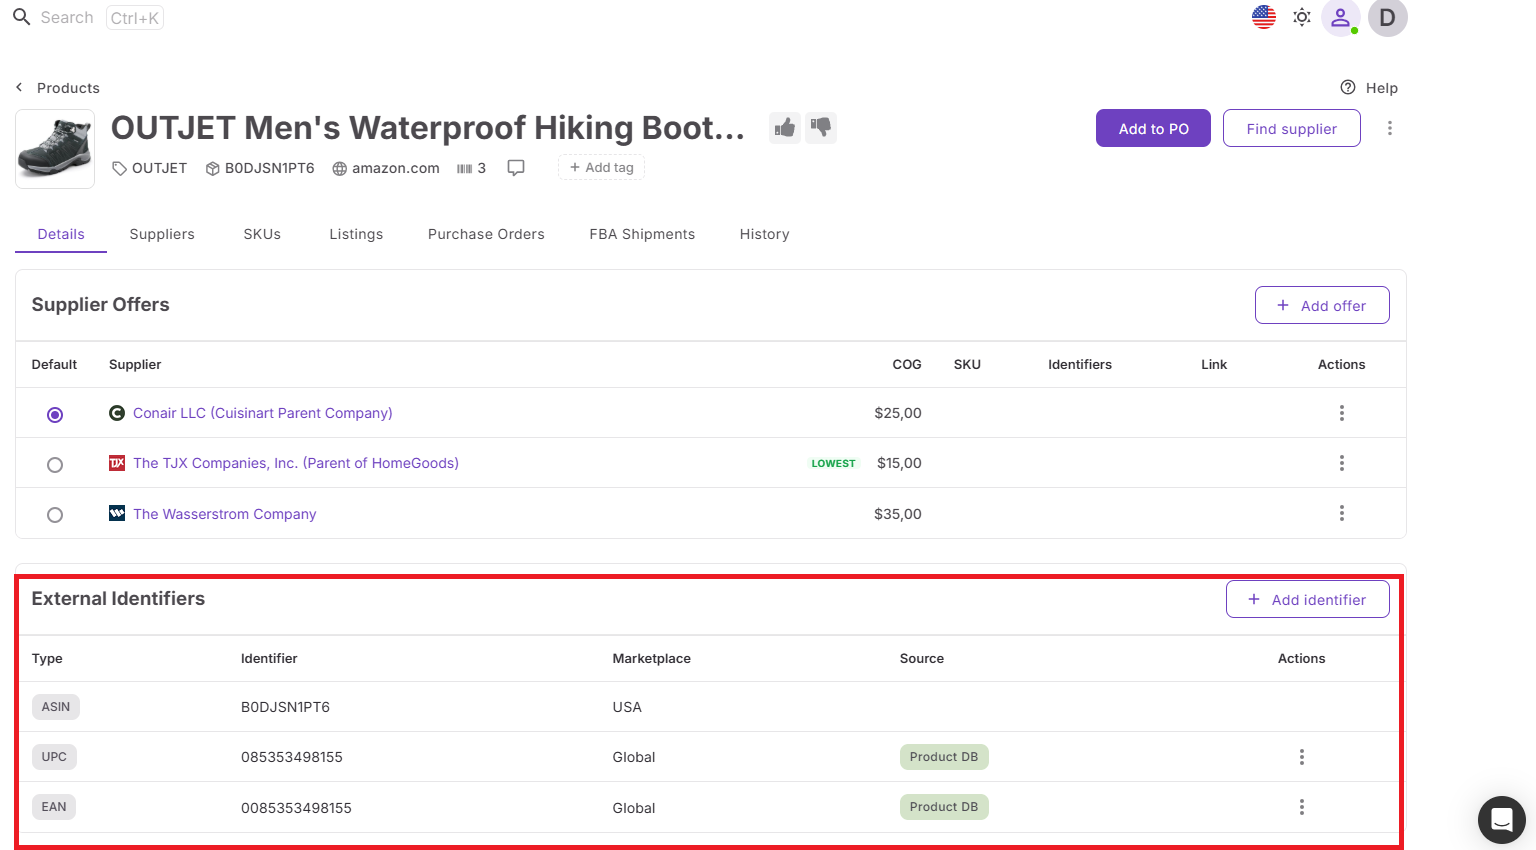The height and width of the screenshot is (850, 1536).
Task: Click the ASIN B0DJSN1PT6 in header
Action: 260,168
